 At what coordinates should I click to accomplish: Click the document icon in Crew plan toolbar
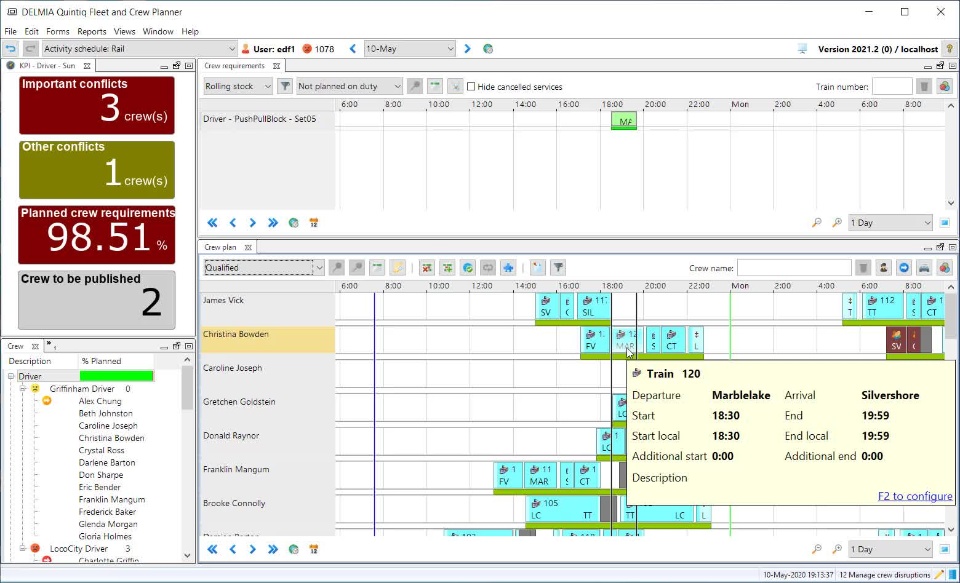pyautogui.click(x=538, y=268)
